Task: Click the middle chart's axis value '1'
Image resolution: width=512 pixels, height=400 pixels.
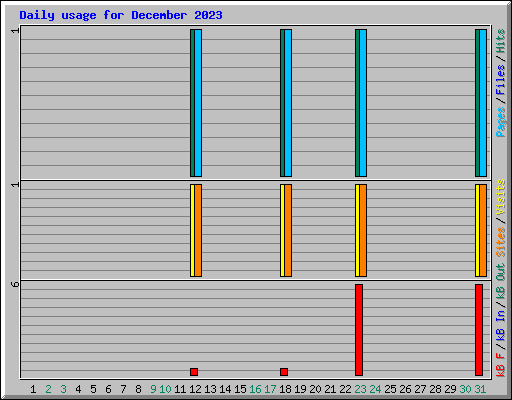Action: point(15,185)
